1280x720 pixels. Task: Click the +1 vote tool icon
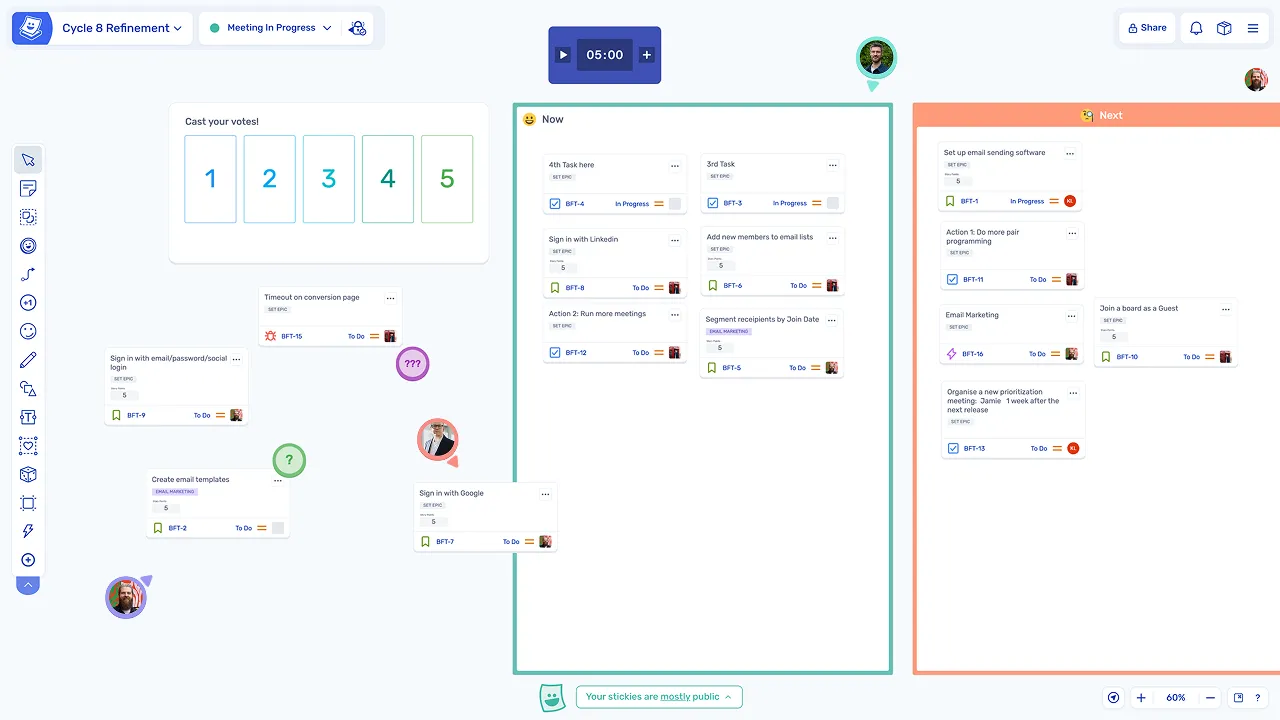[28, 303]
